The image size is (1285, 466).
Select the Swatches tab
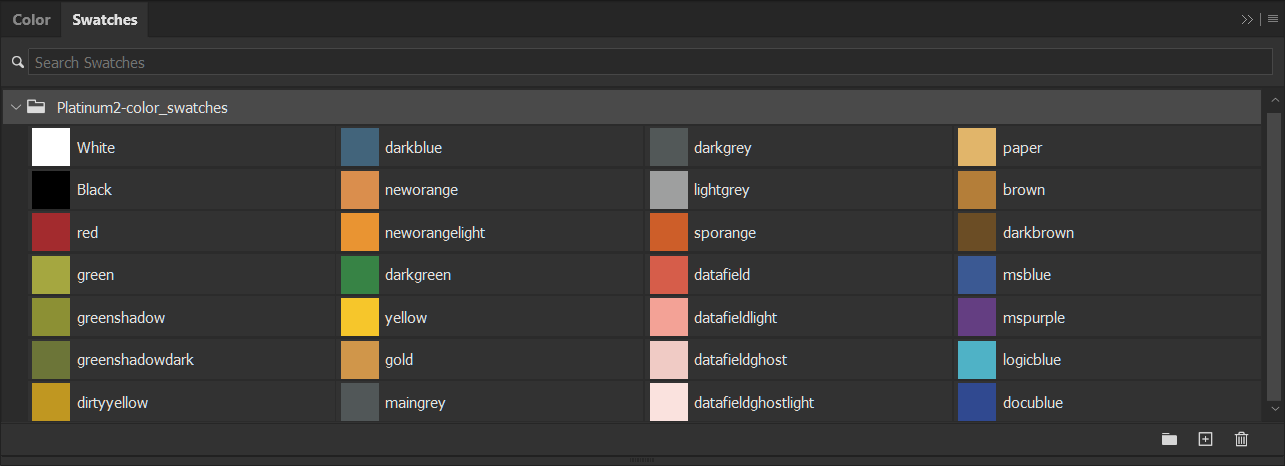[x=105, y=20]
